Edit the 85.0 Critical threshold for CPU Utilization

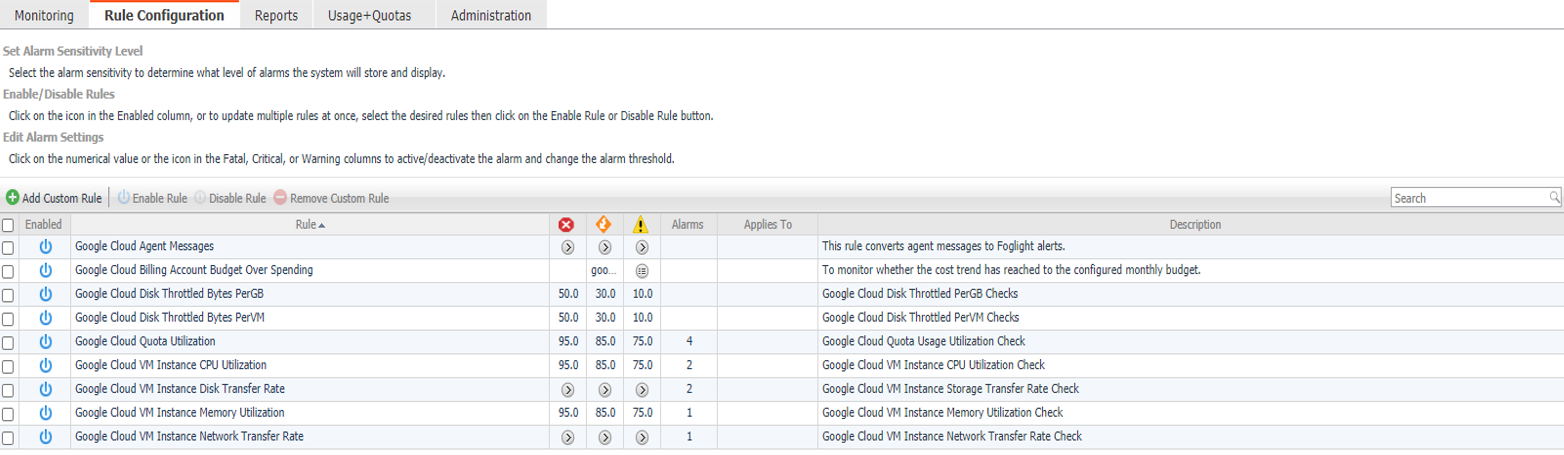[605, 366]
